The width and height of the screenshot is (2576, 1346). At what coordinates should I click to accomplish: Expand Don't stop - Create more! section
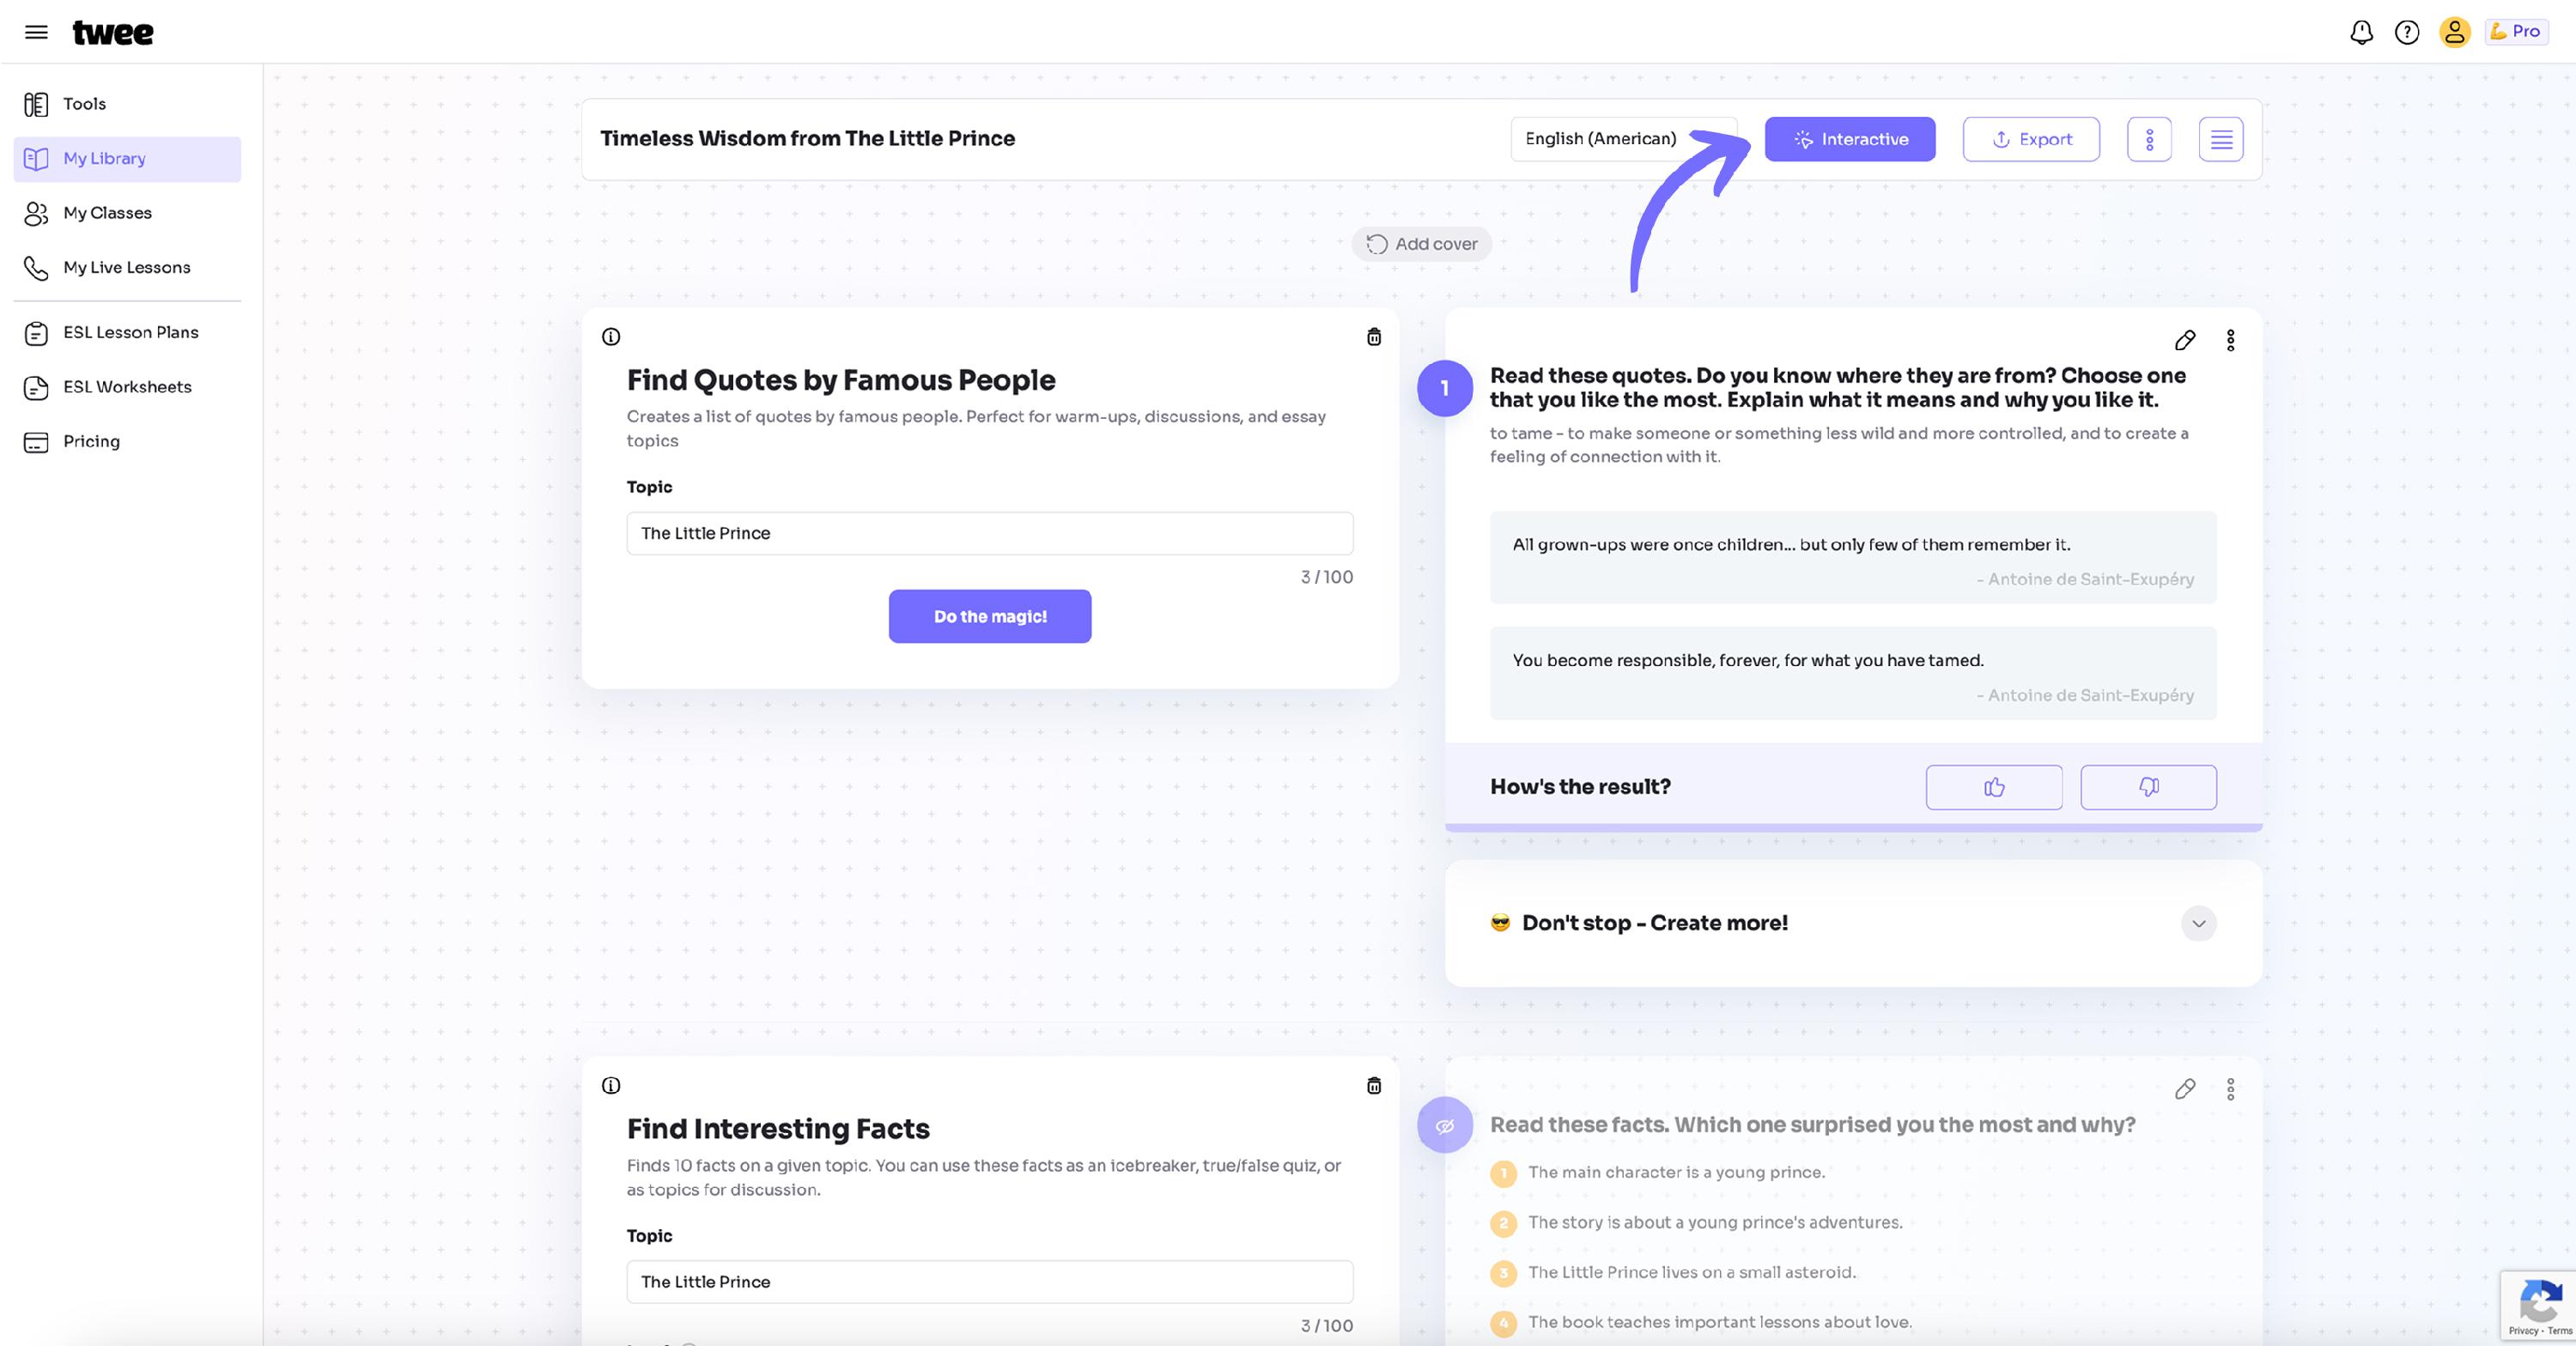[x=2198, y=923]
